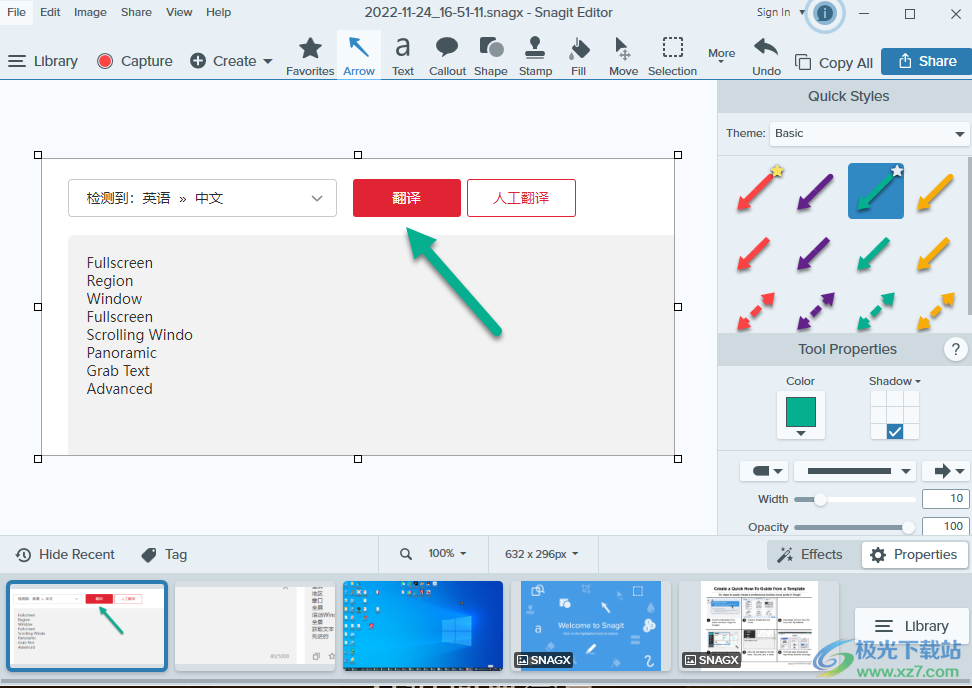
Task: Click the Undo arrow
Action: click(766, 56)
